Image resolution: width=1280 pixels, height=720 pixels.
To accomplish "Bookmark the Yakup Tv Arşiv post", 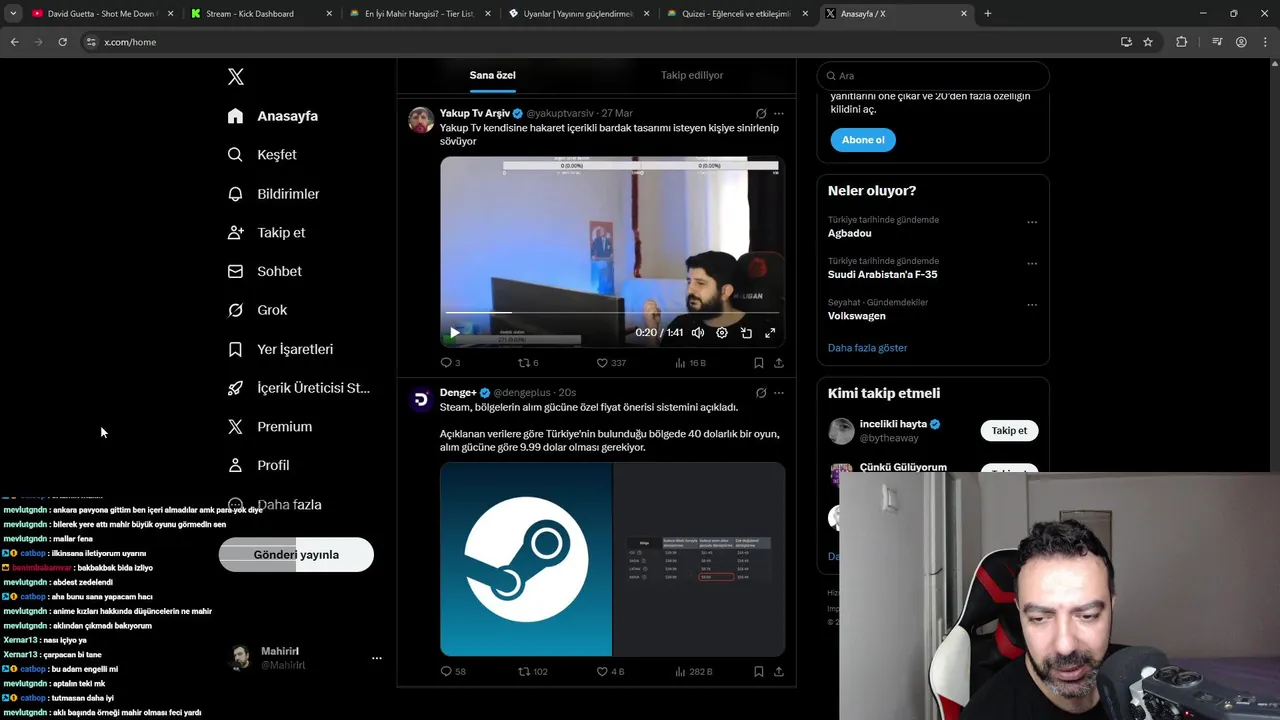I will tap(759, 363).
